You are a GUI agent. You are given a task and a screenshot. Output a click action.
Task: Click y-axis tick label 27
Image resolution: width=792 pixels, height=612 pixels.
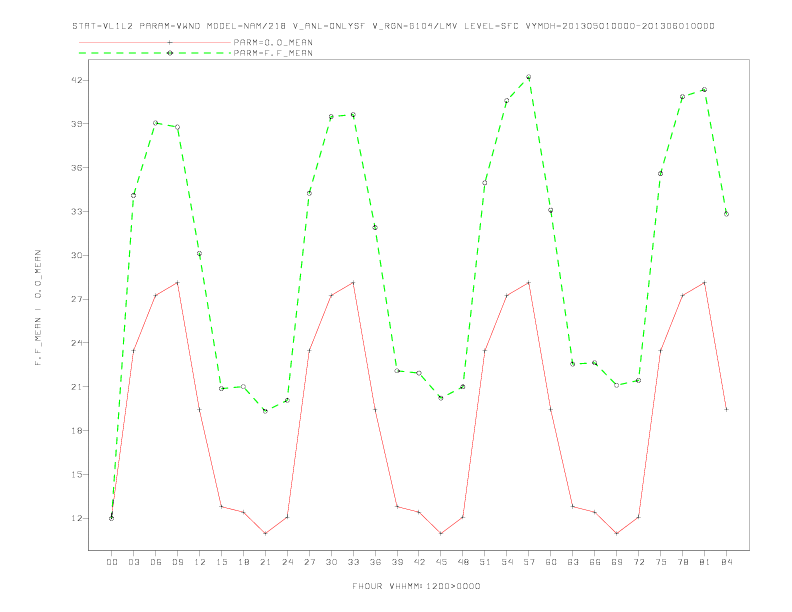[x=77, y=299]
